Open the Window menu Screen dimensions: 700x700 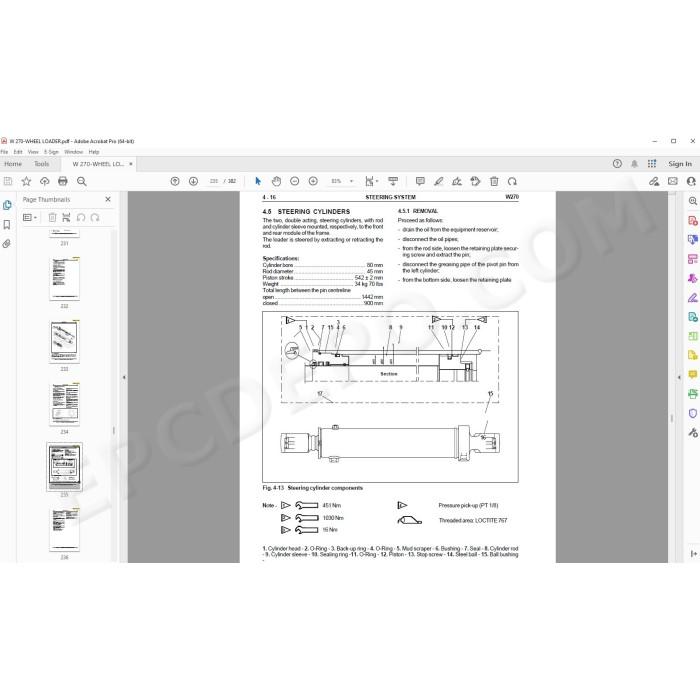click(x=74, y=152)
